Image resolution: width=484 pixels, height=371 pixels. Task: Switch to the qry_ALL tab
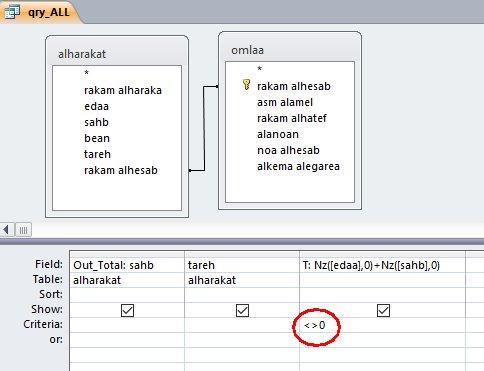point(40,12)
